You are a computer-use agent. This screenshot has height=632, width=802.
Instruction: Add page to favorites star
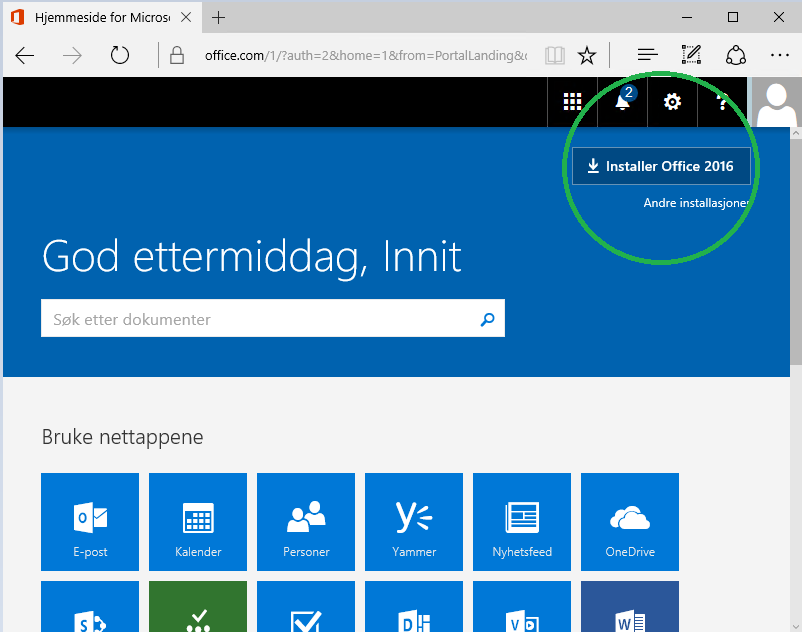(x=587, y=55)
